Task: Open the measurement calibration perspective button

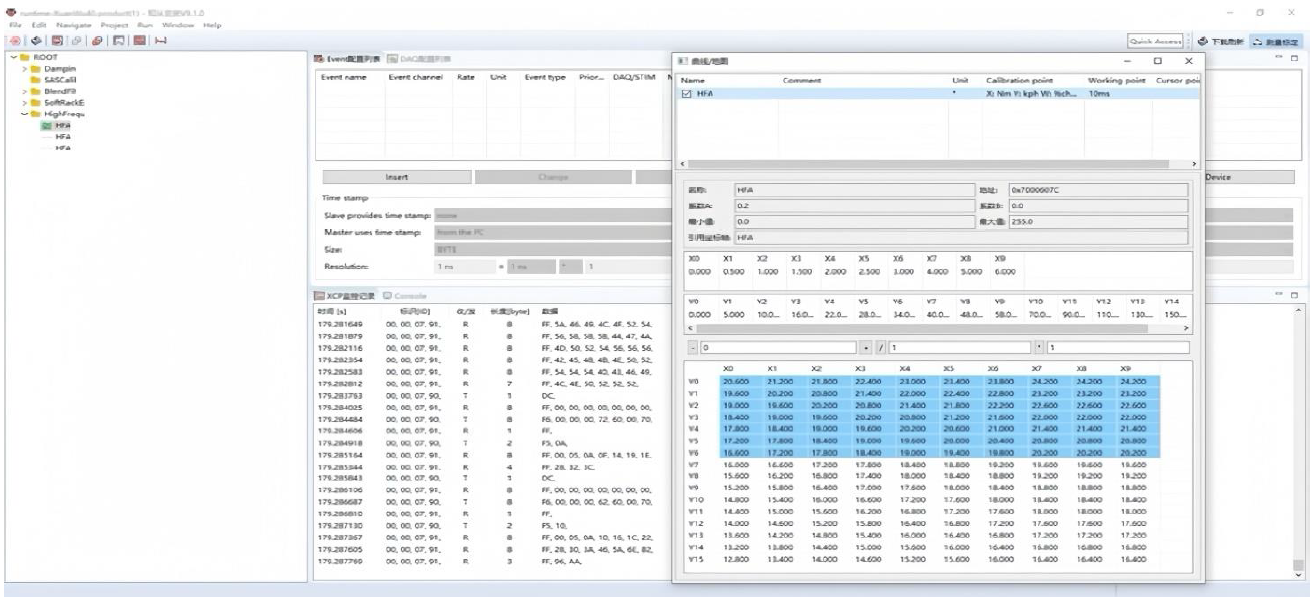Action: (1277, 42)
